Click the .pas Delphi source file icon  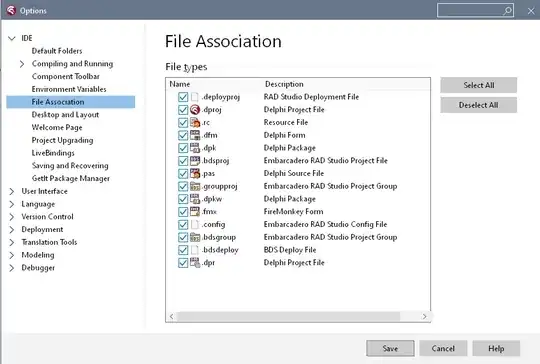pyautogui.click(x=195, y=173)
